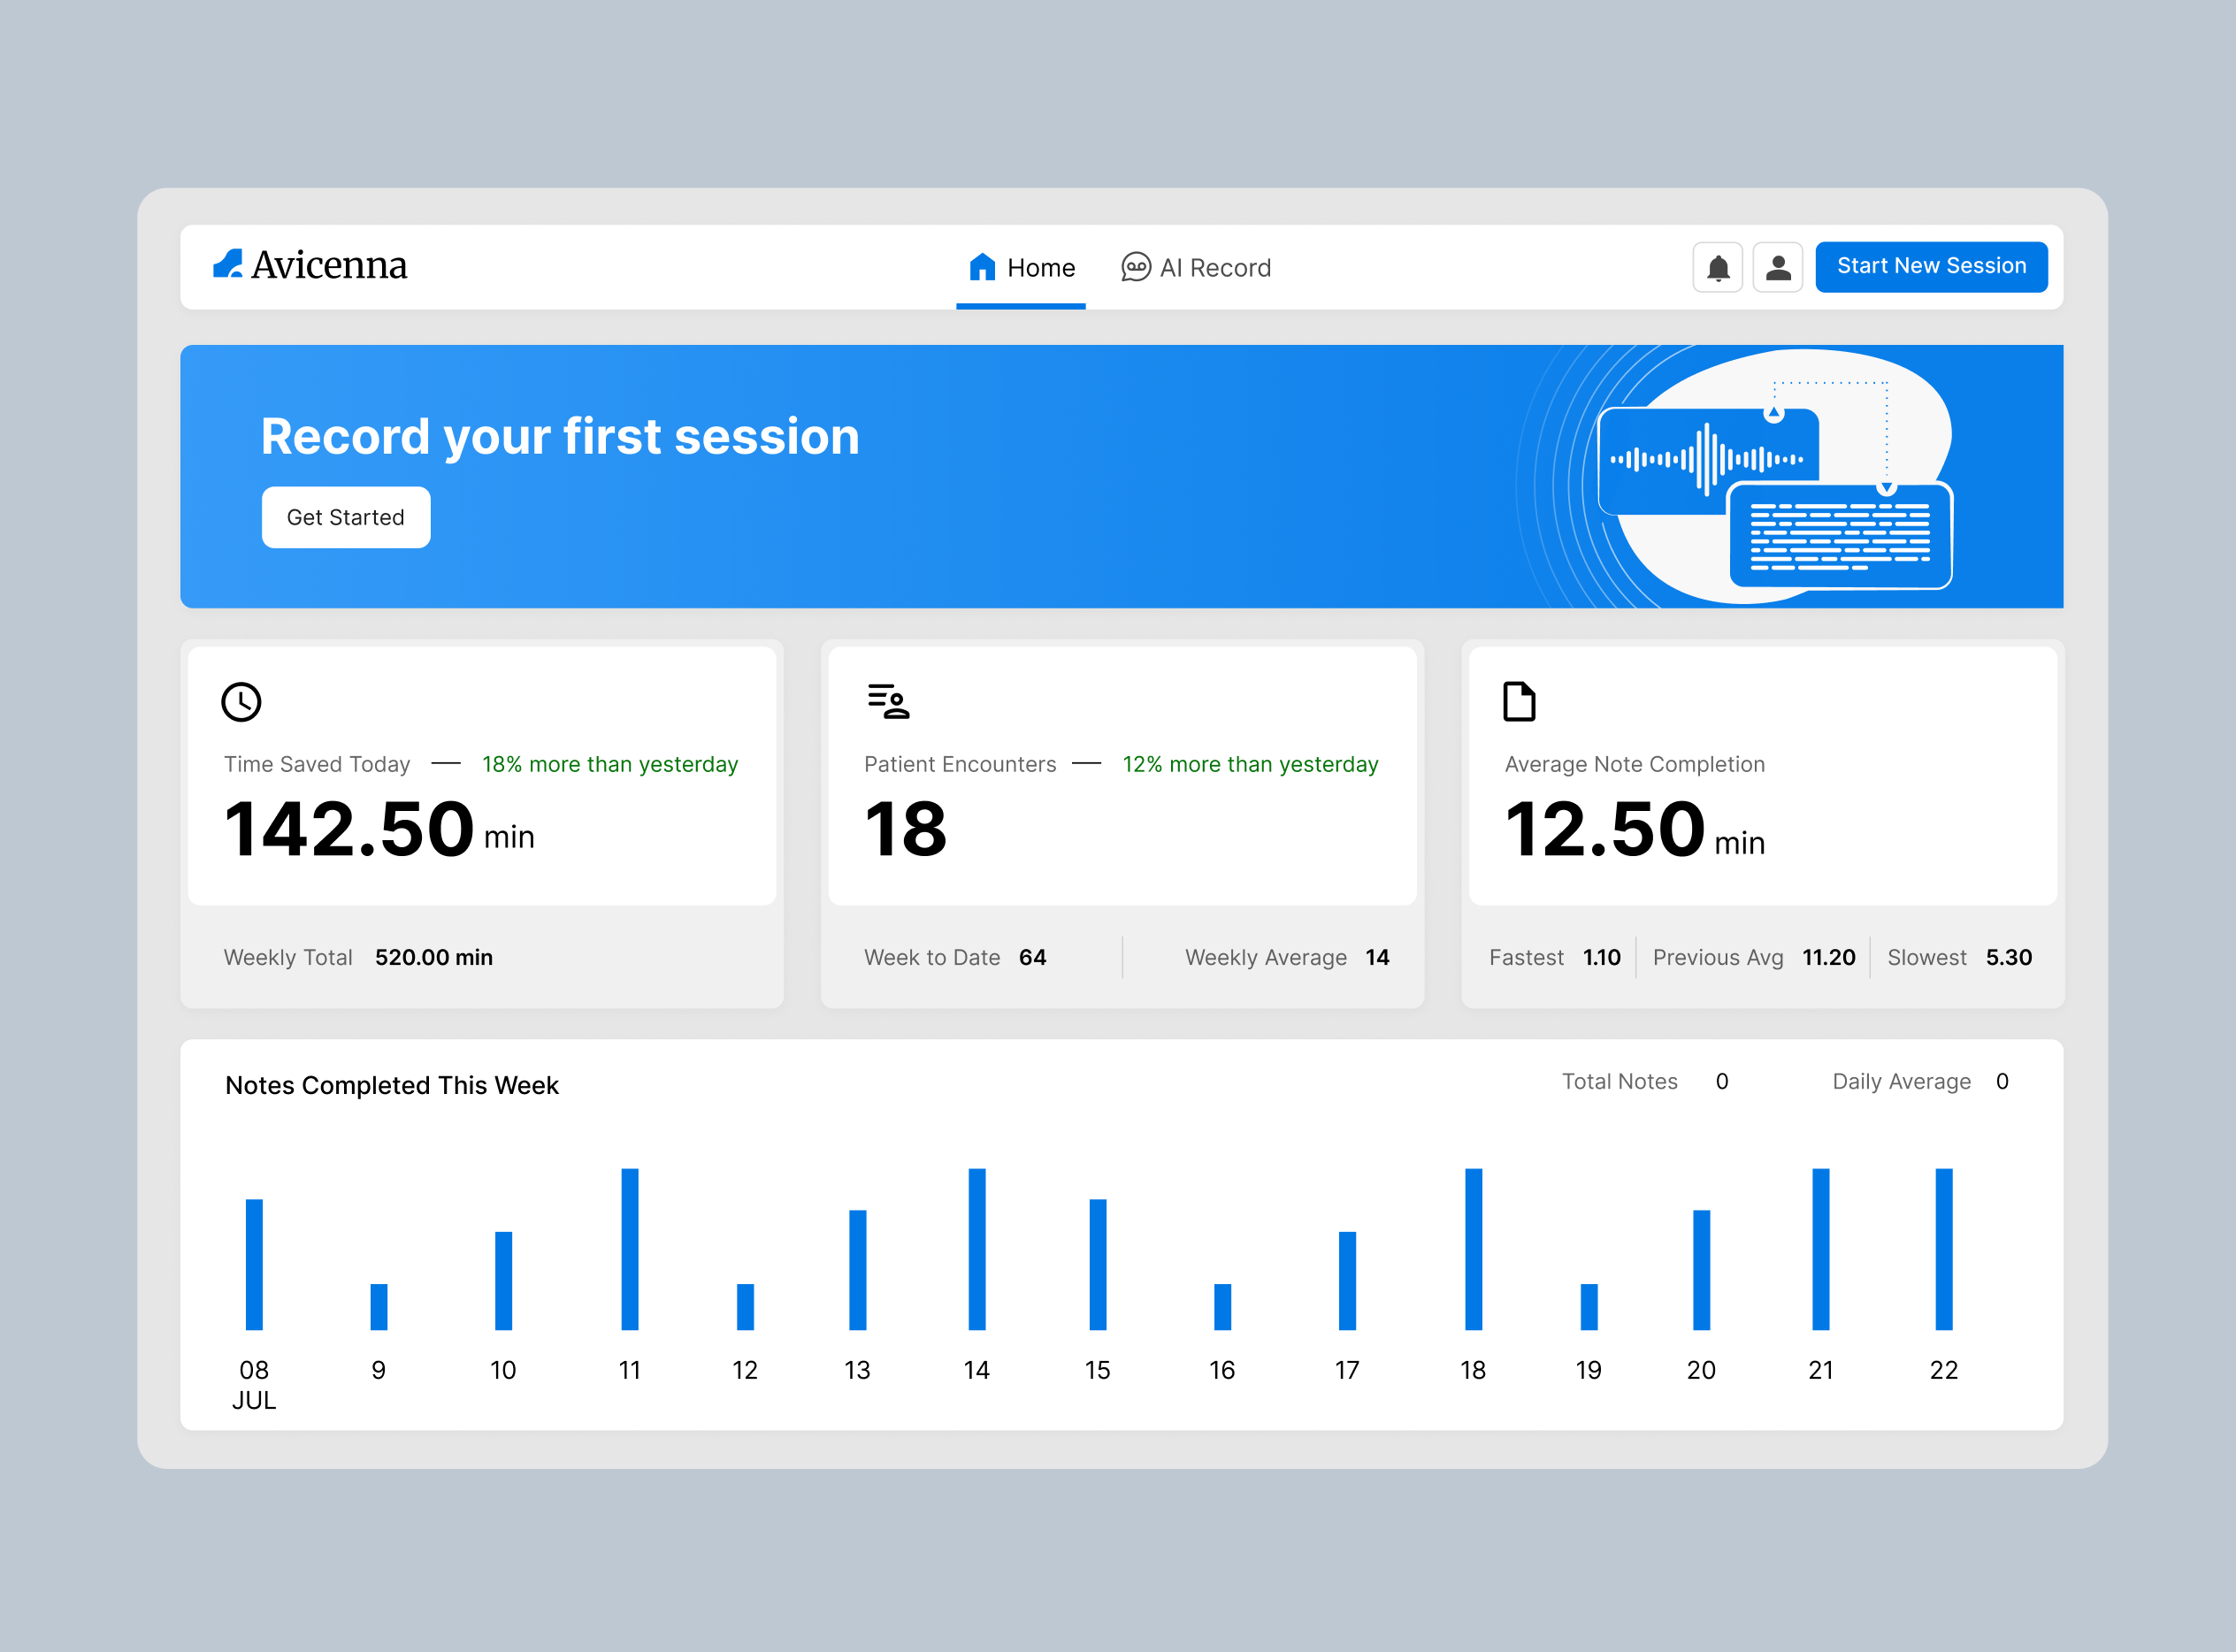Click the 'Patient Encounters' label
2236x1652 pixels.
tap(960, 764)
